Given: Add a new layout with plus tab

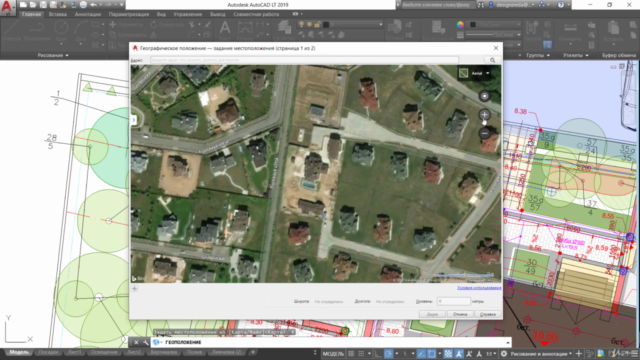Looking at the screenshot, I should [253, 352].
